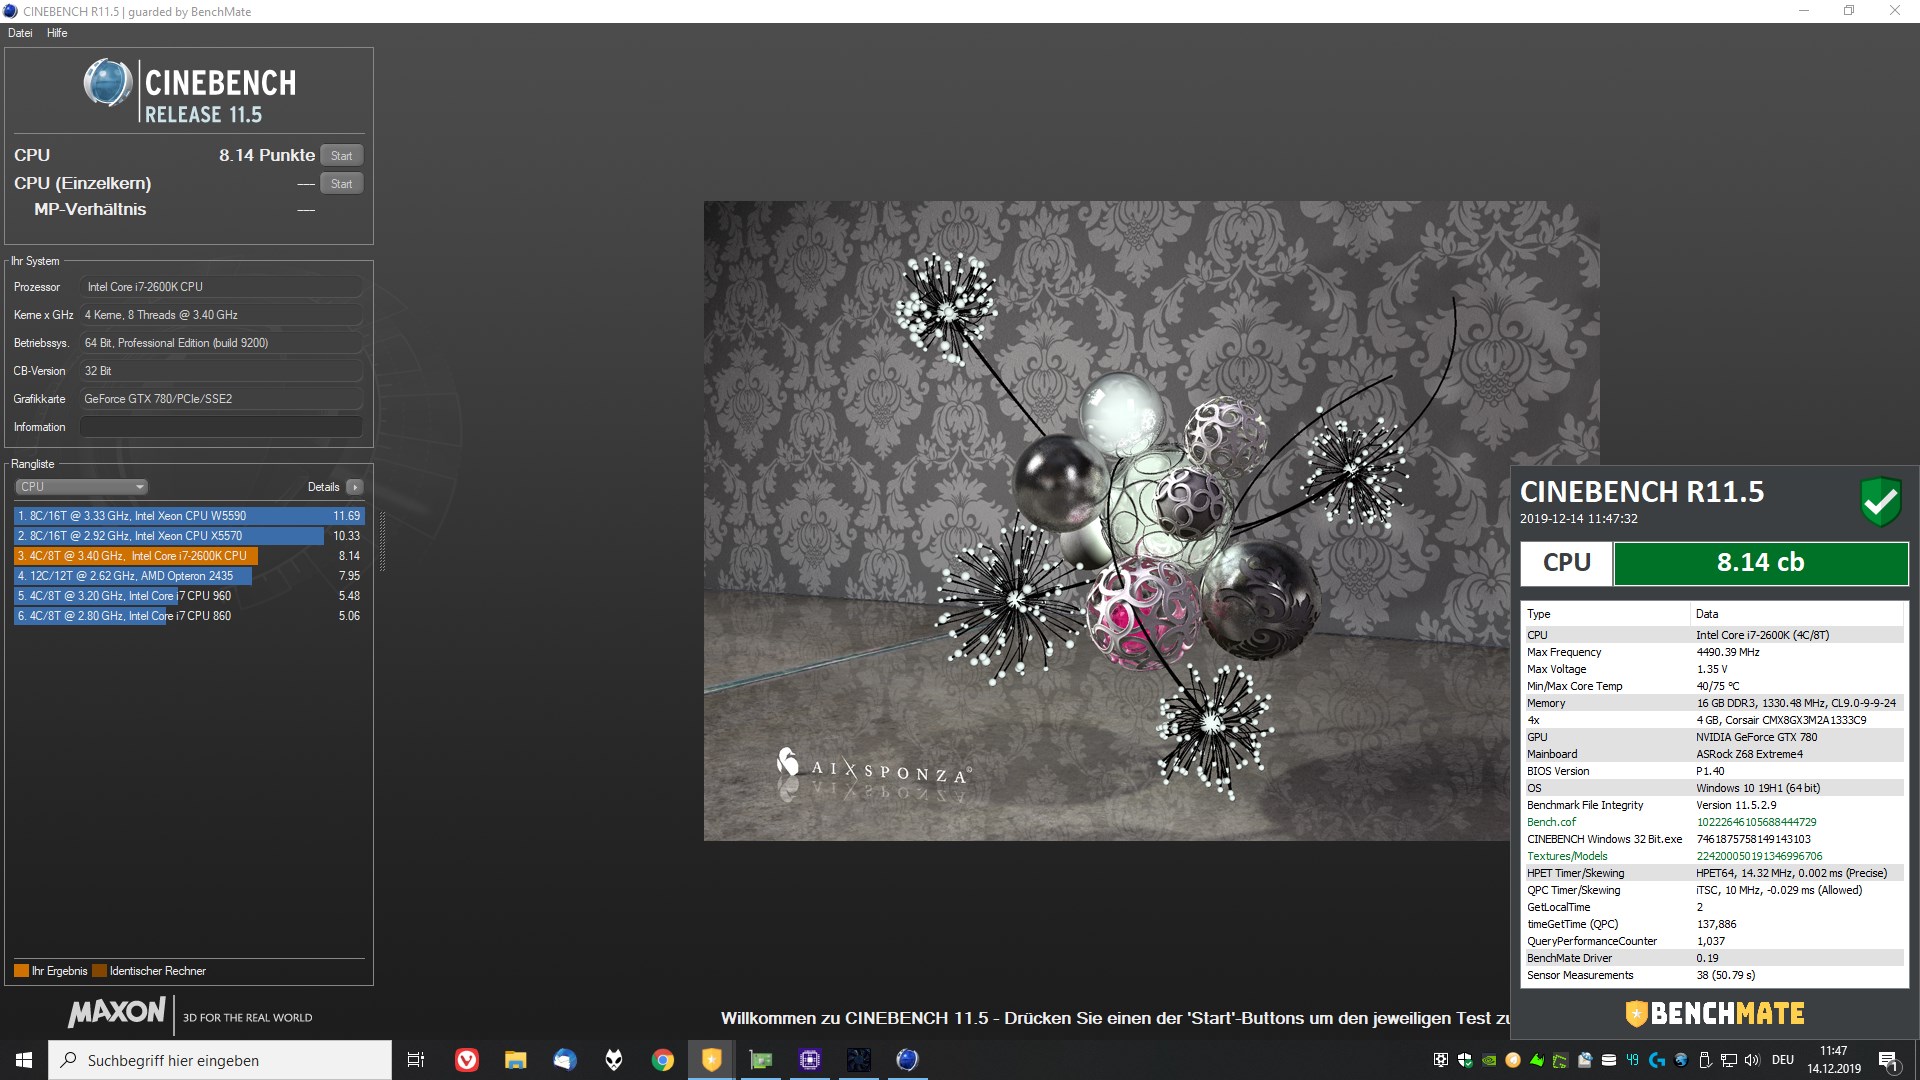
Task: Select the Core i7 CPU 960 ranking row
Action: [189, 596]
